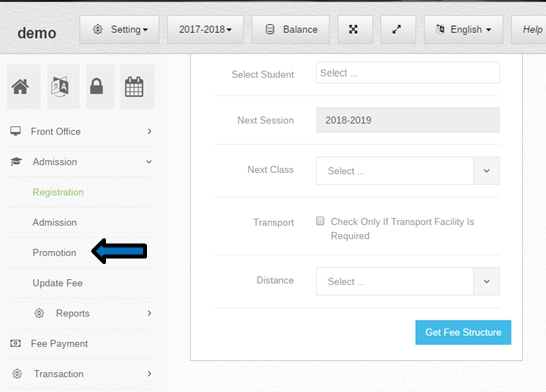Click the diagonal resize arrow icon button
This screenshot has height=392, width=546.
coord(397,30)
